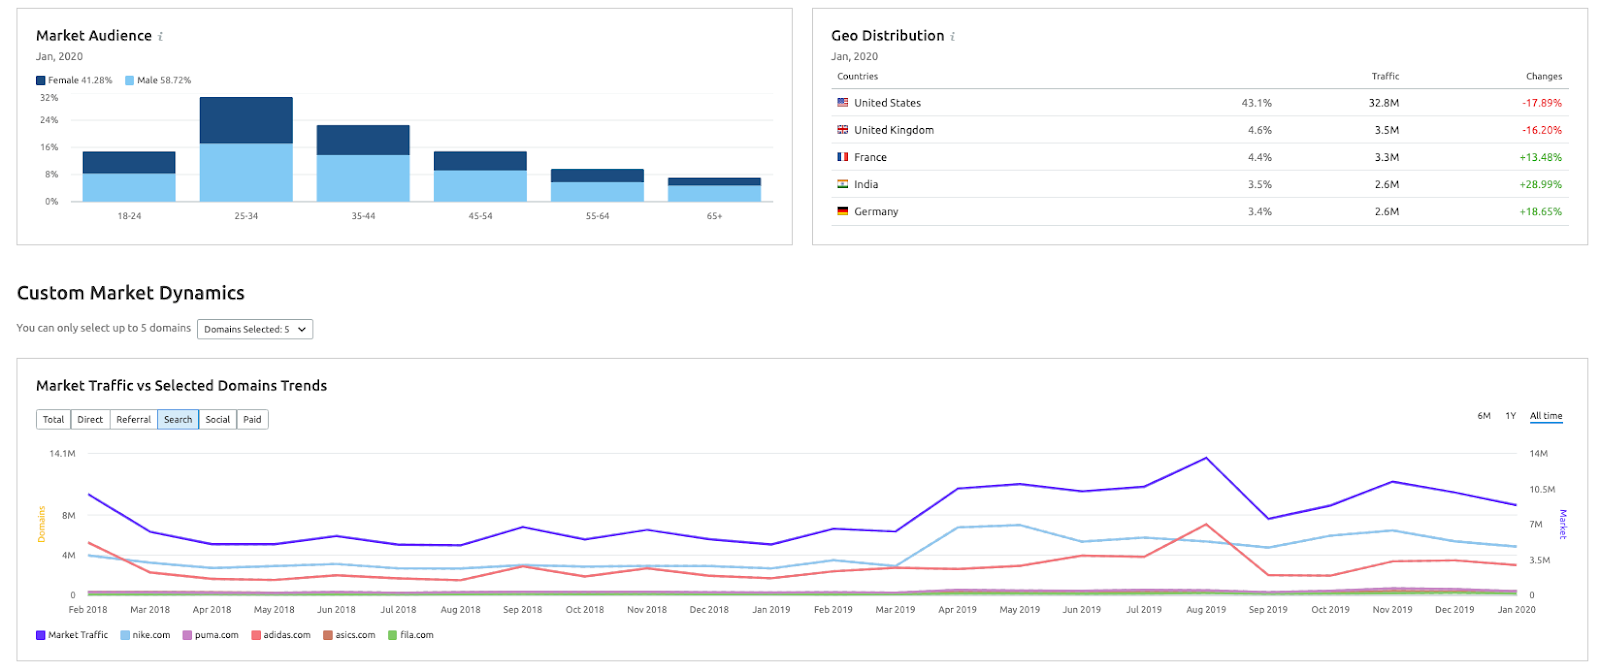This screenshot has height=672, width=1600.
Task: Choose the 1Y time range
Action: click(1510, 416)
